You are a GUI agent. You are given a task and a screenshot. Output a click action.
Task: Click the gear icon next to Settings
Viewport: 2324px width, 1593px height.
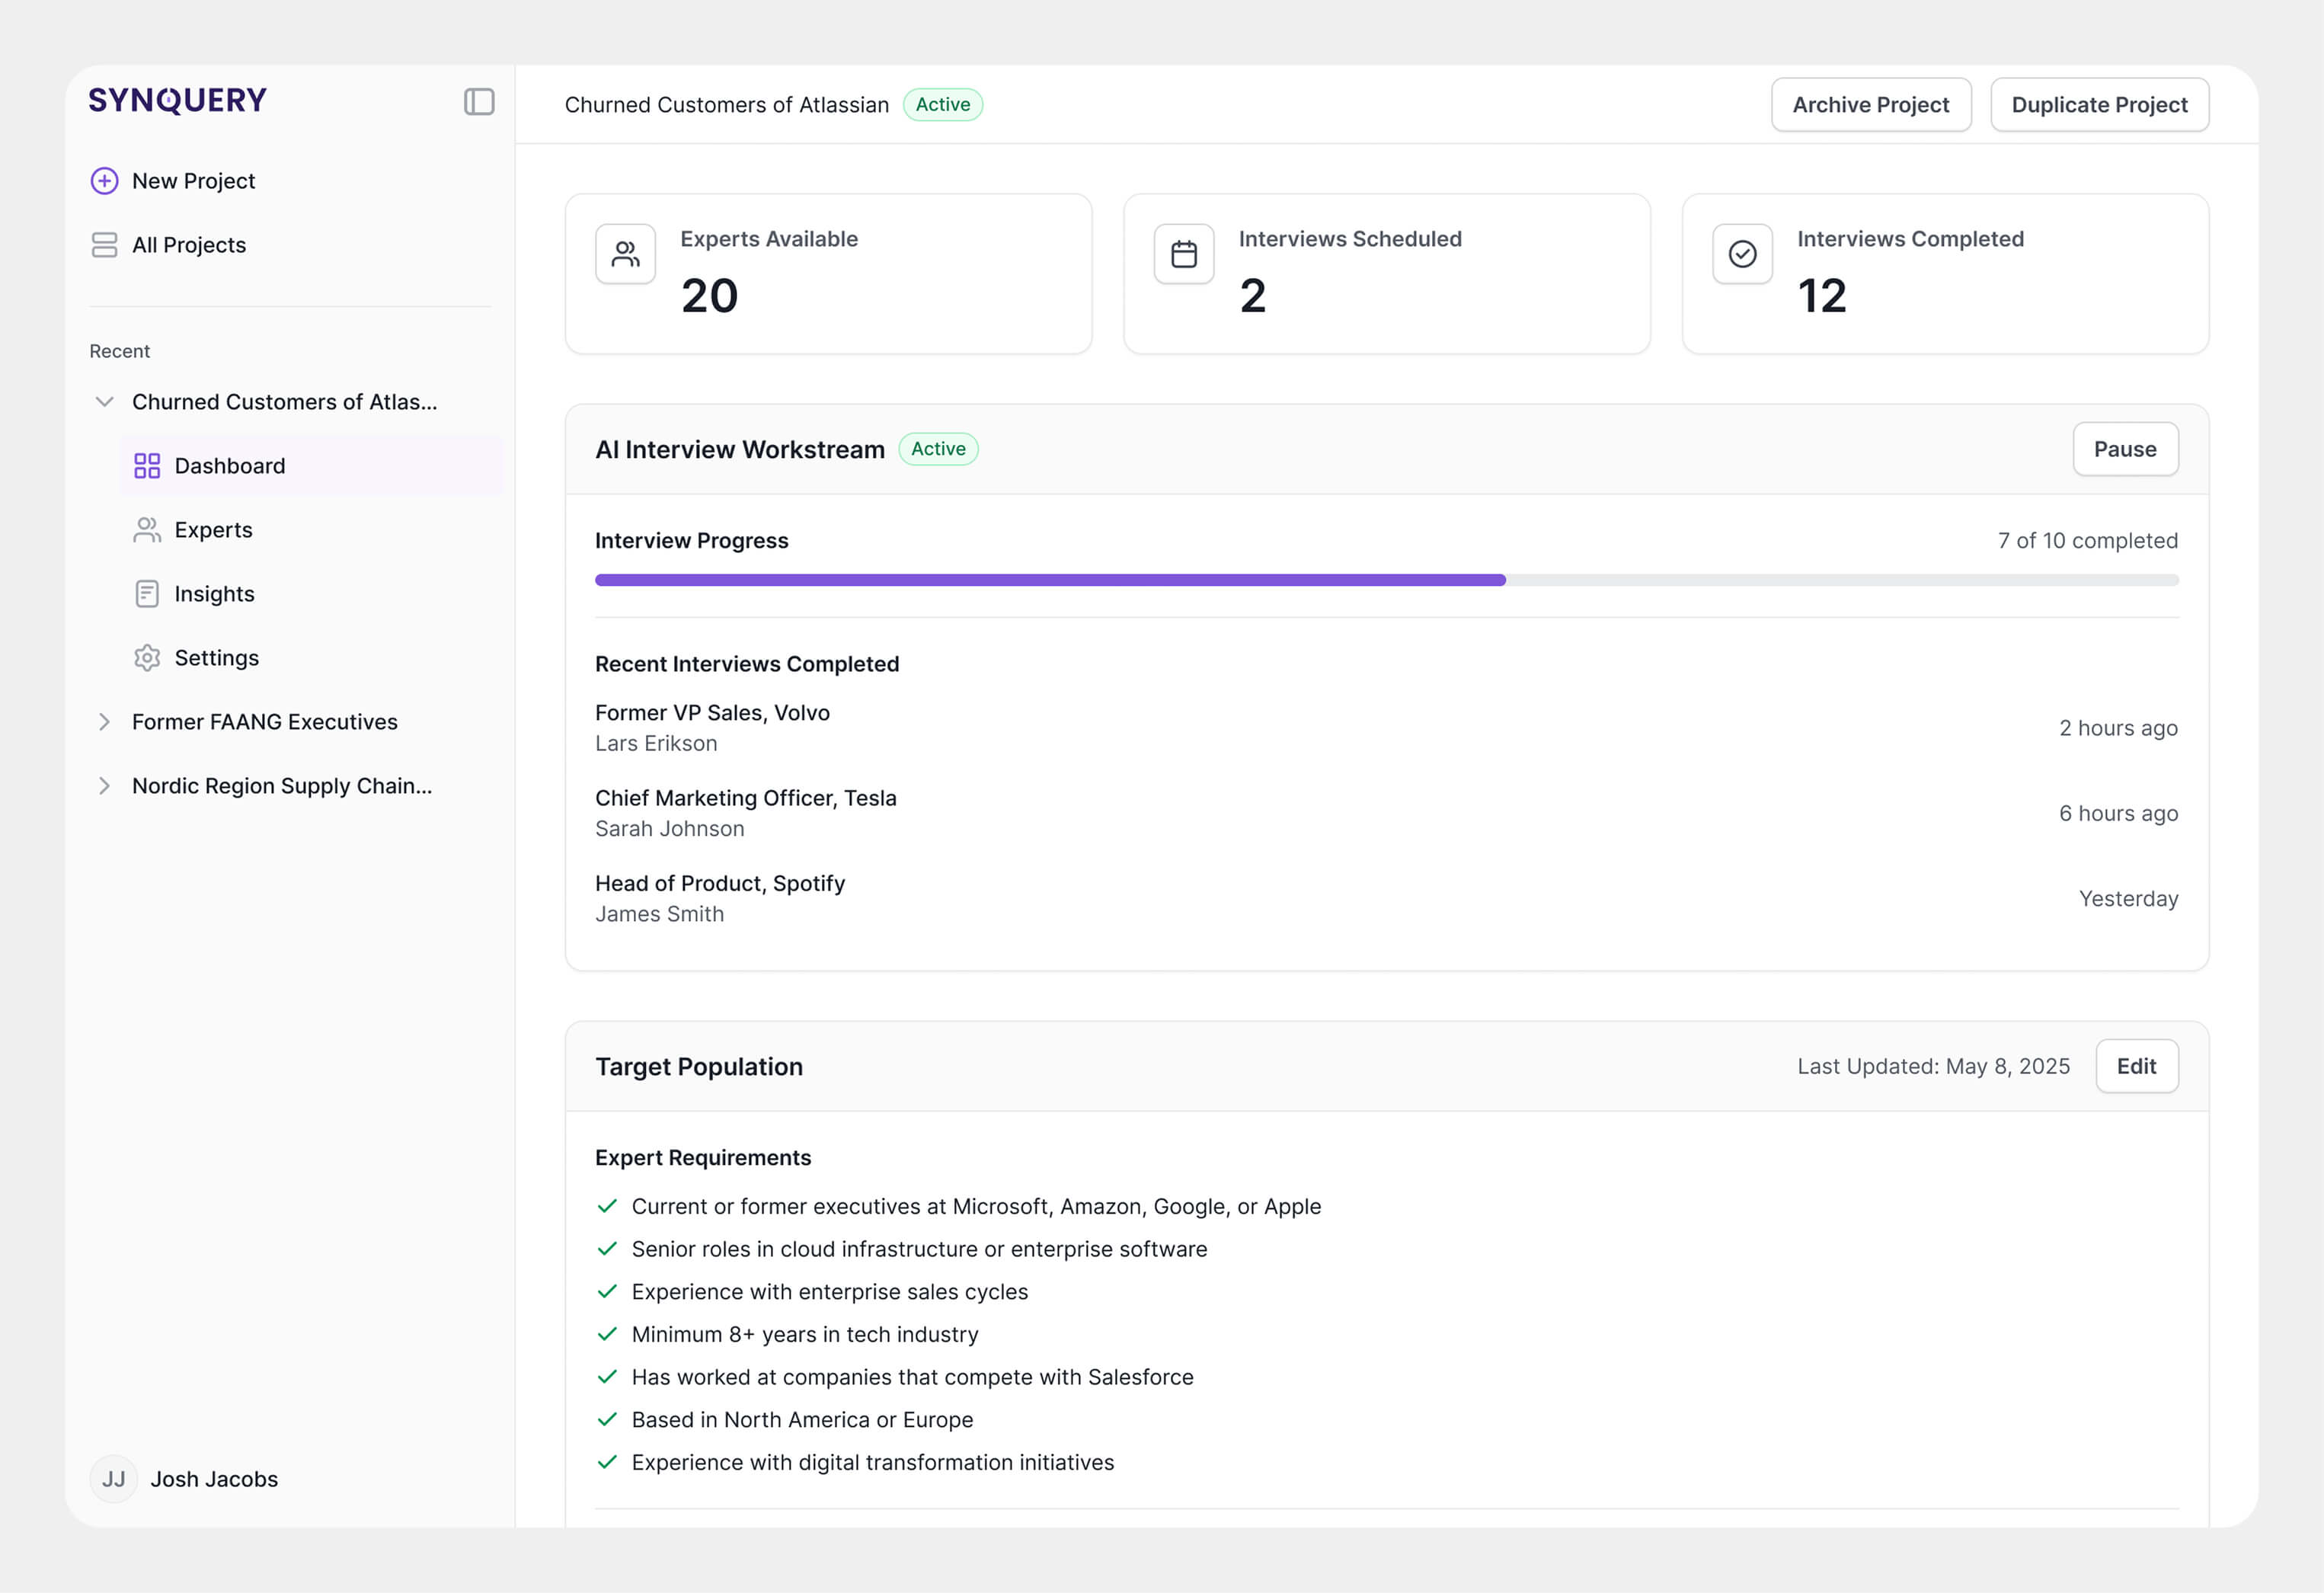click(x=147, y=658)
